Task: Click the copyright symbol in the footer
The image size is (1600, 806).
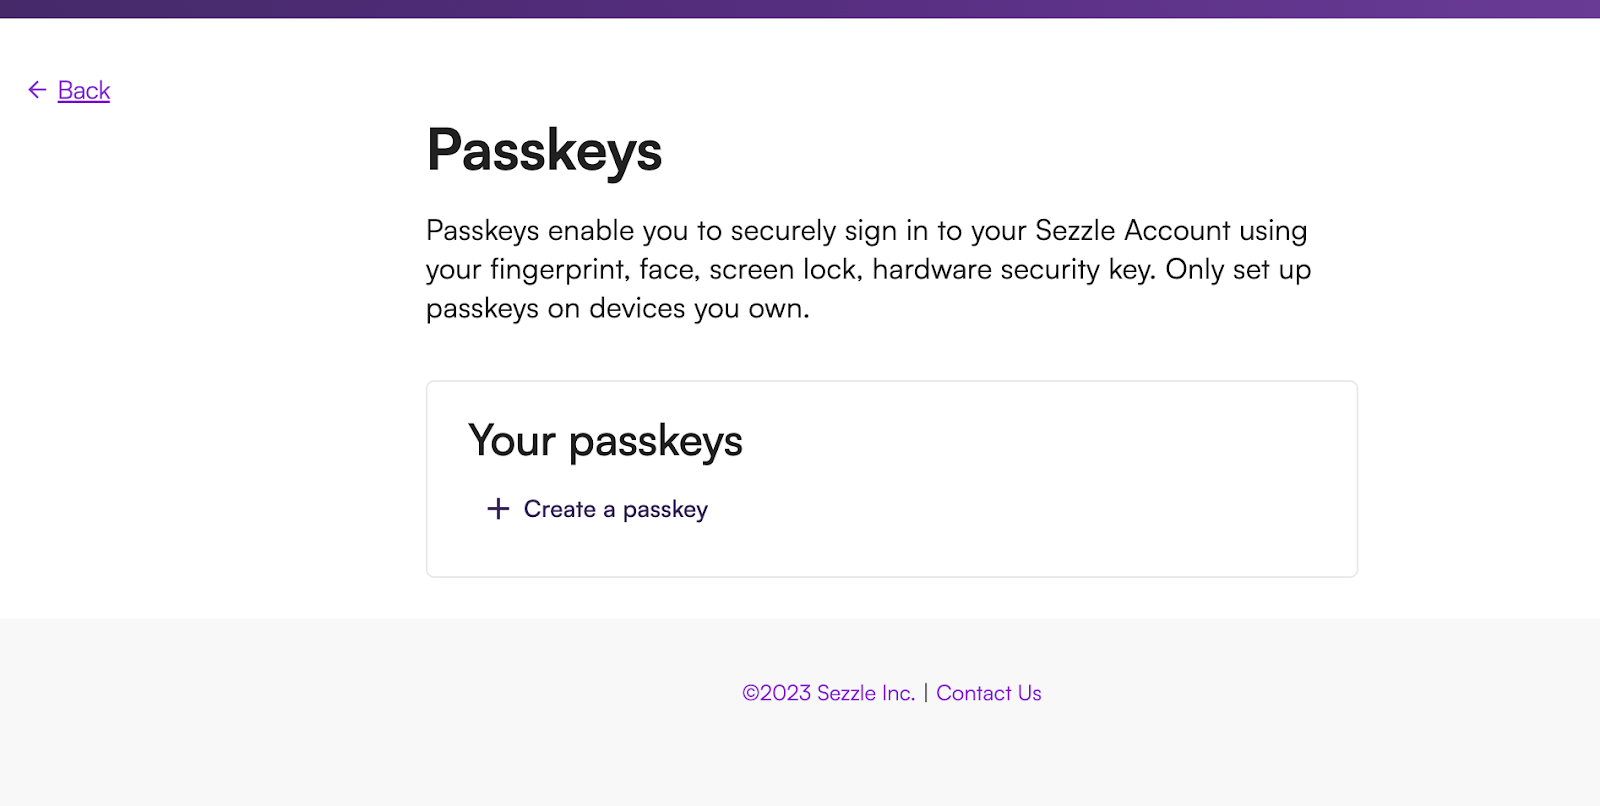Action: click(751, 693)
